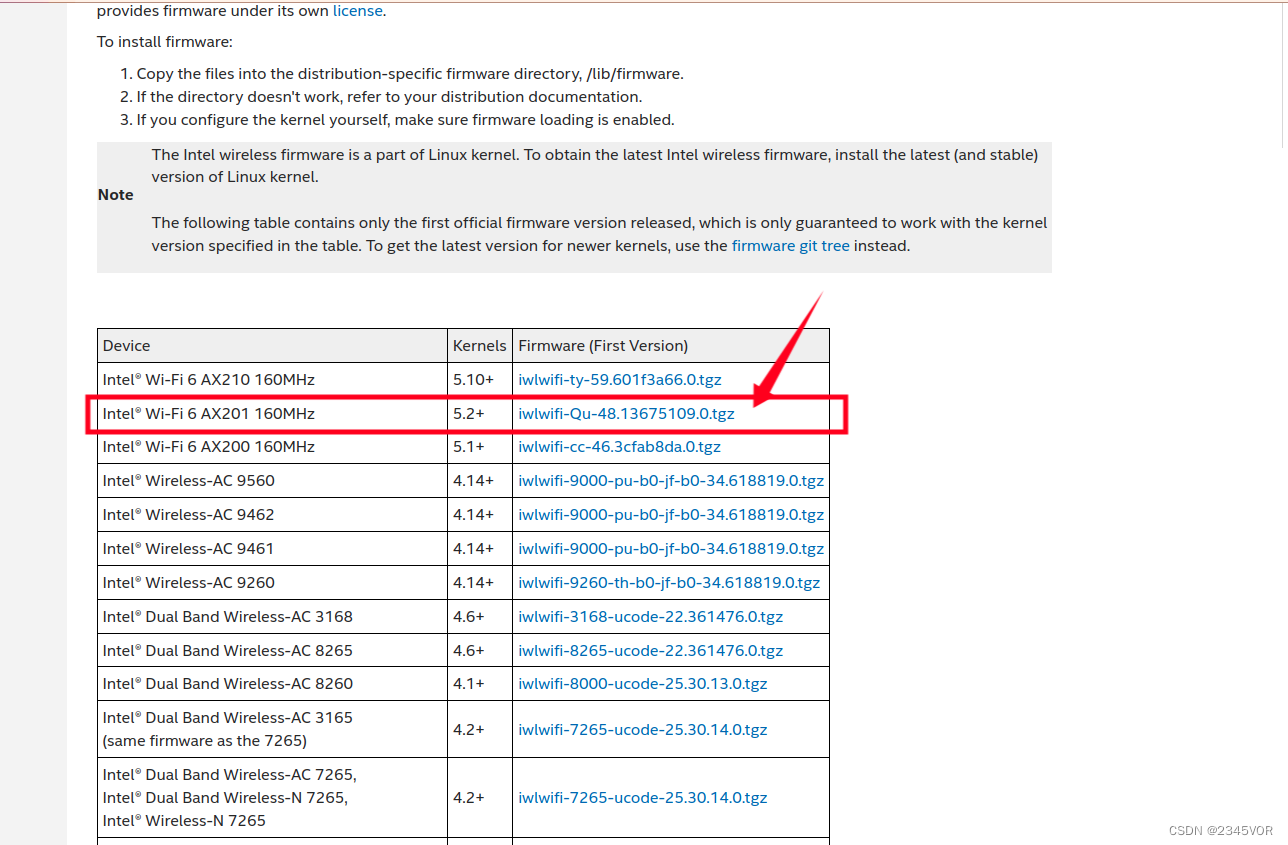Click kernel 4.6+ in Wireless-AC 3168 row
Image resolution: width=1288 pixels, height=845 pixels.
click(480, 617)
